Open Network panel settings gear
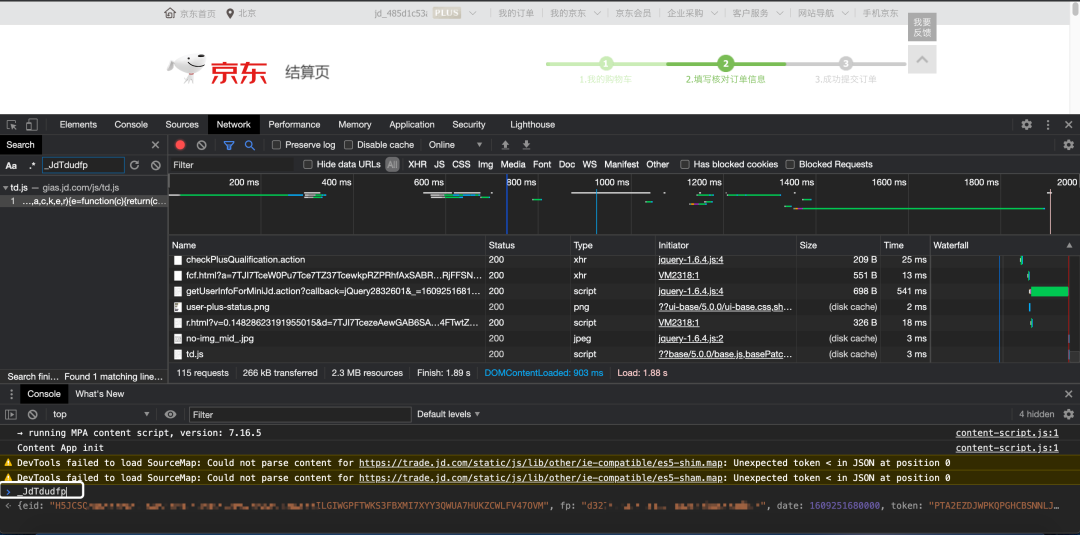The height and width of the screenshot is (535, 1080). [1068, 145]
